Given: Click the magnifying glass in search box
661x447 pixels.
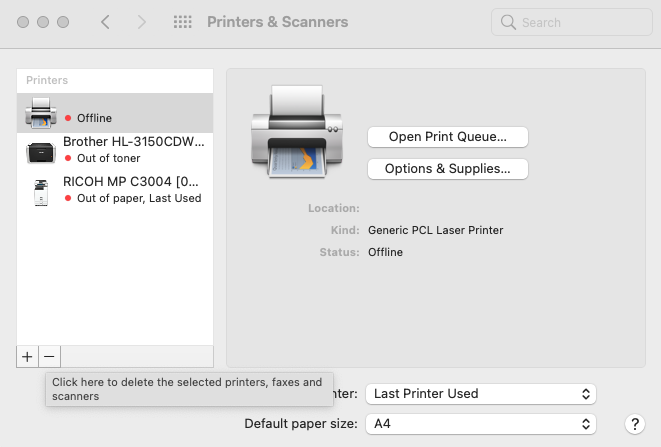Looking at the screenshot, I should [x=508, y=22].
